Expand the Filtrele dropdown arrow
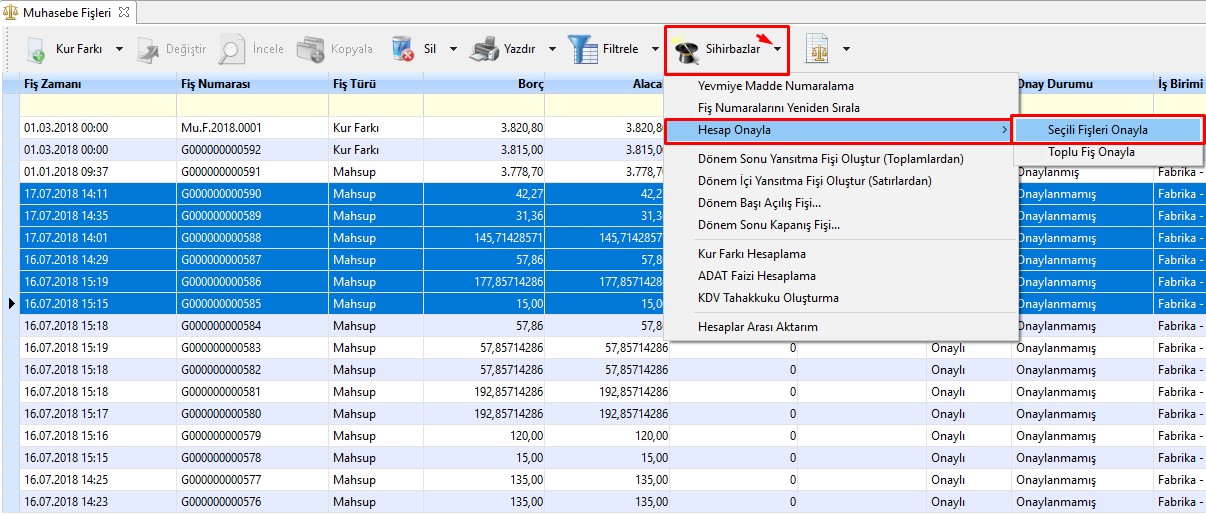 (655, 49)
